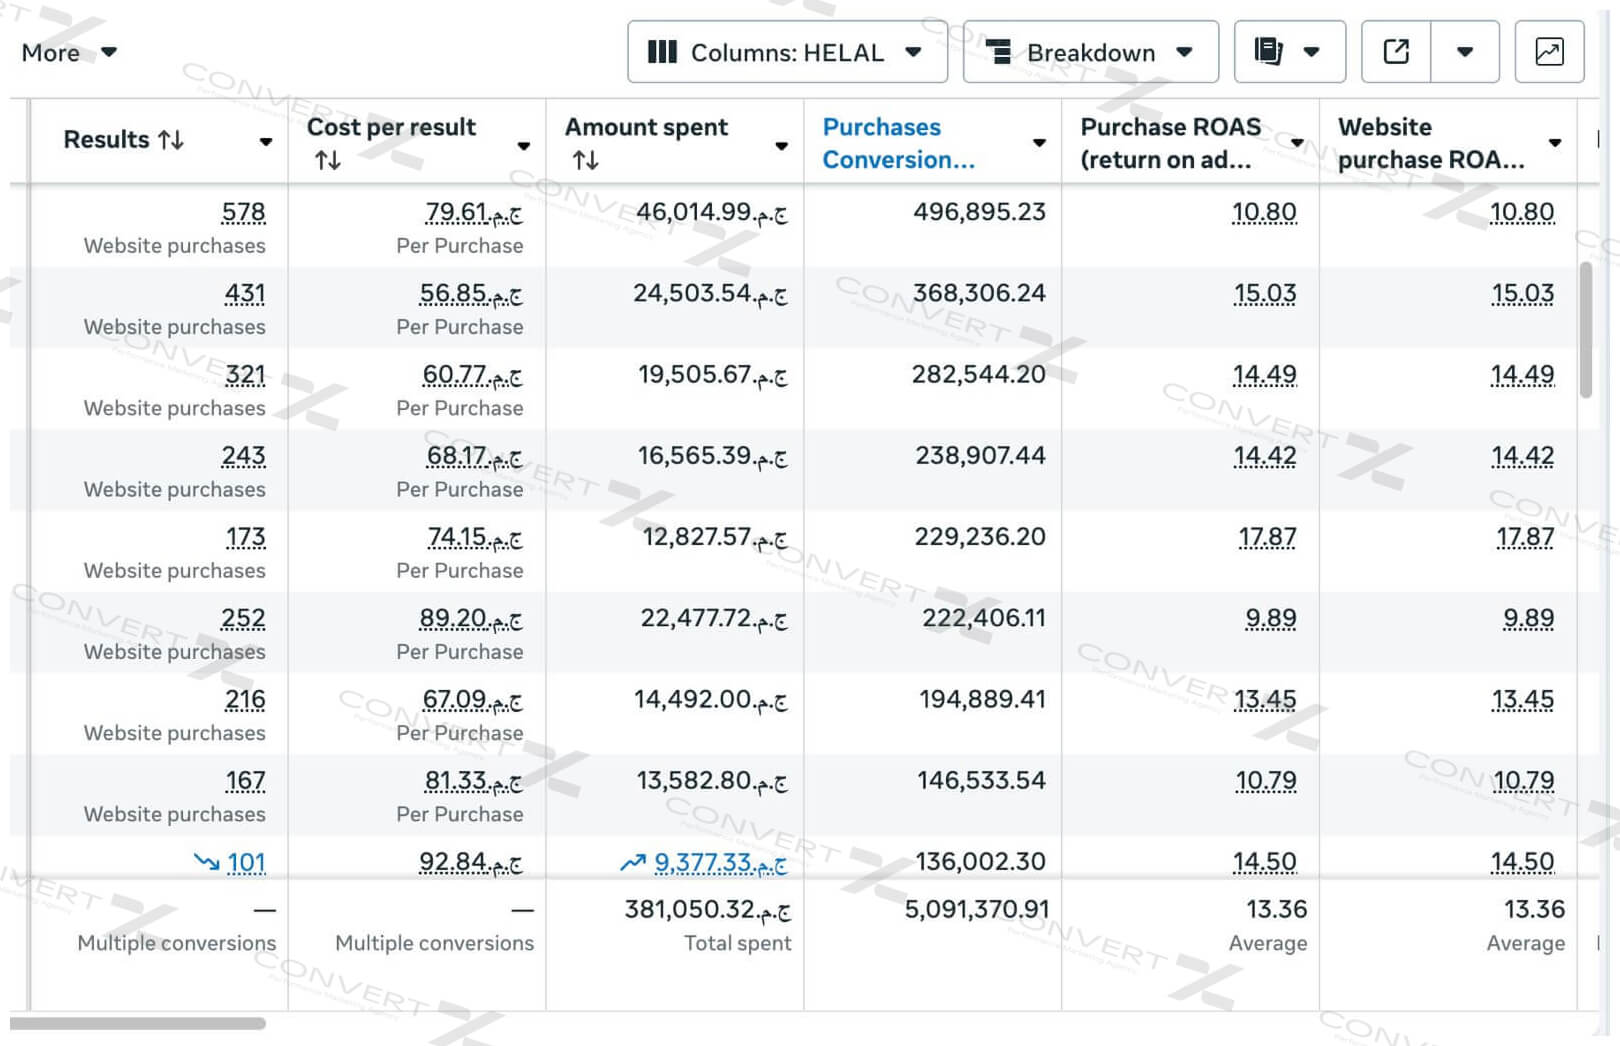1620x1046 pixels.
Task: Click the Purchases Conversion column header
Action: click(897, 143)
